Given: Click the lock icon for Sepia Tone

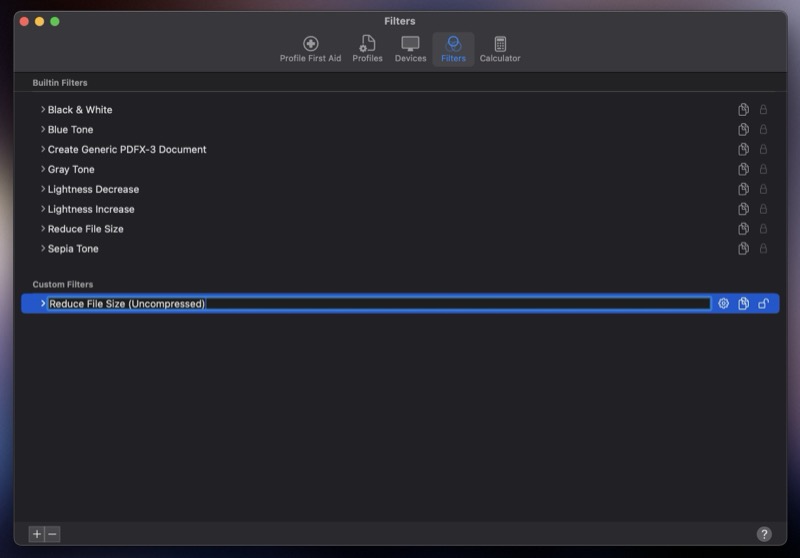Looking at the screenshot, I should 763,248.
